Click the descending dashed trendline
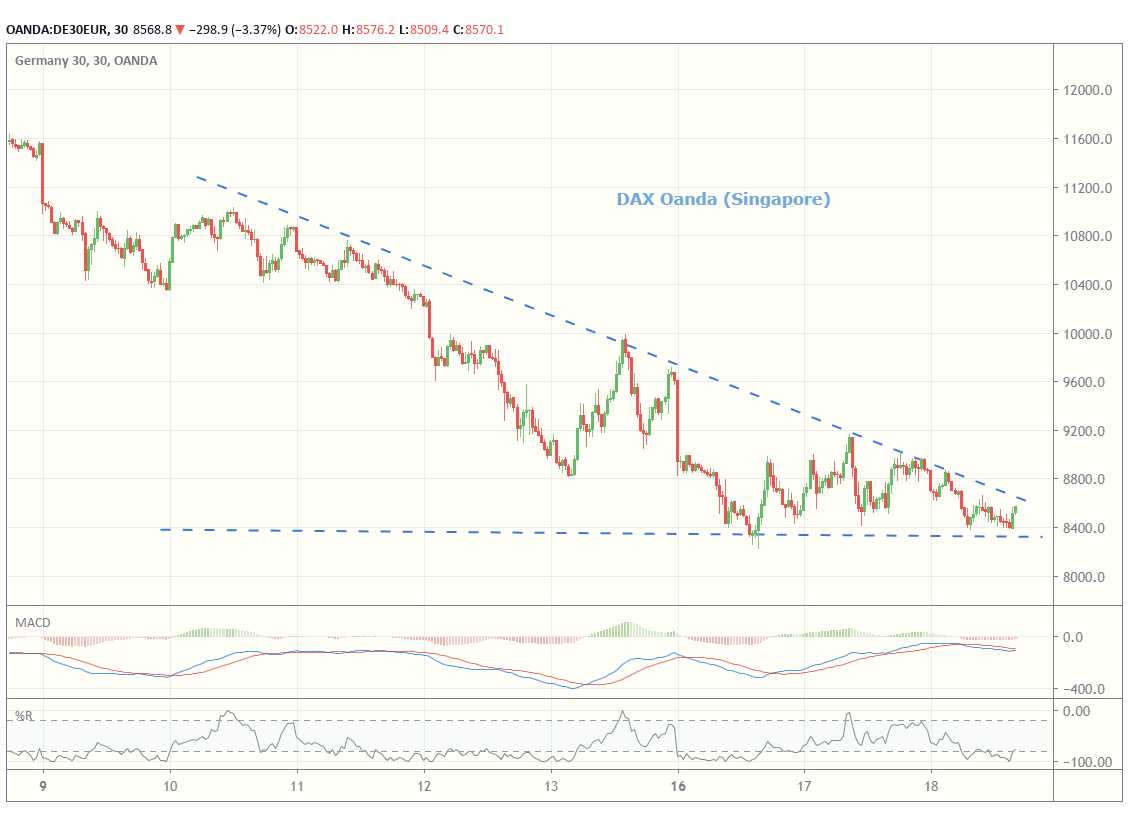 click(611, 338)
